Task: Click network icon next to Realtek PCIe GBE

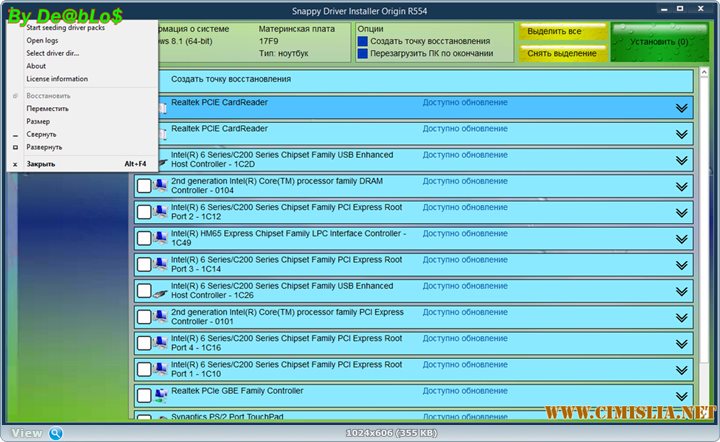Action: [161, 395]
